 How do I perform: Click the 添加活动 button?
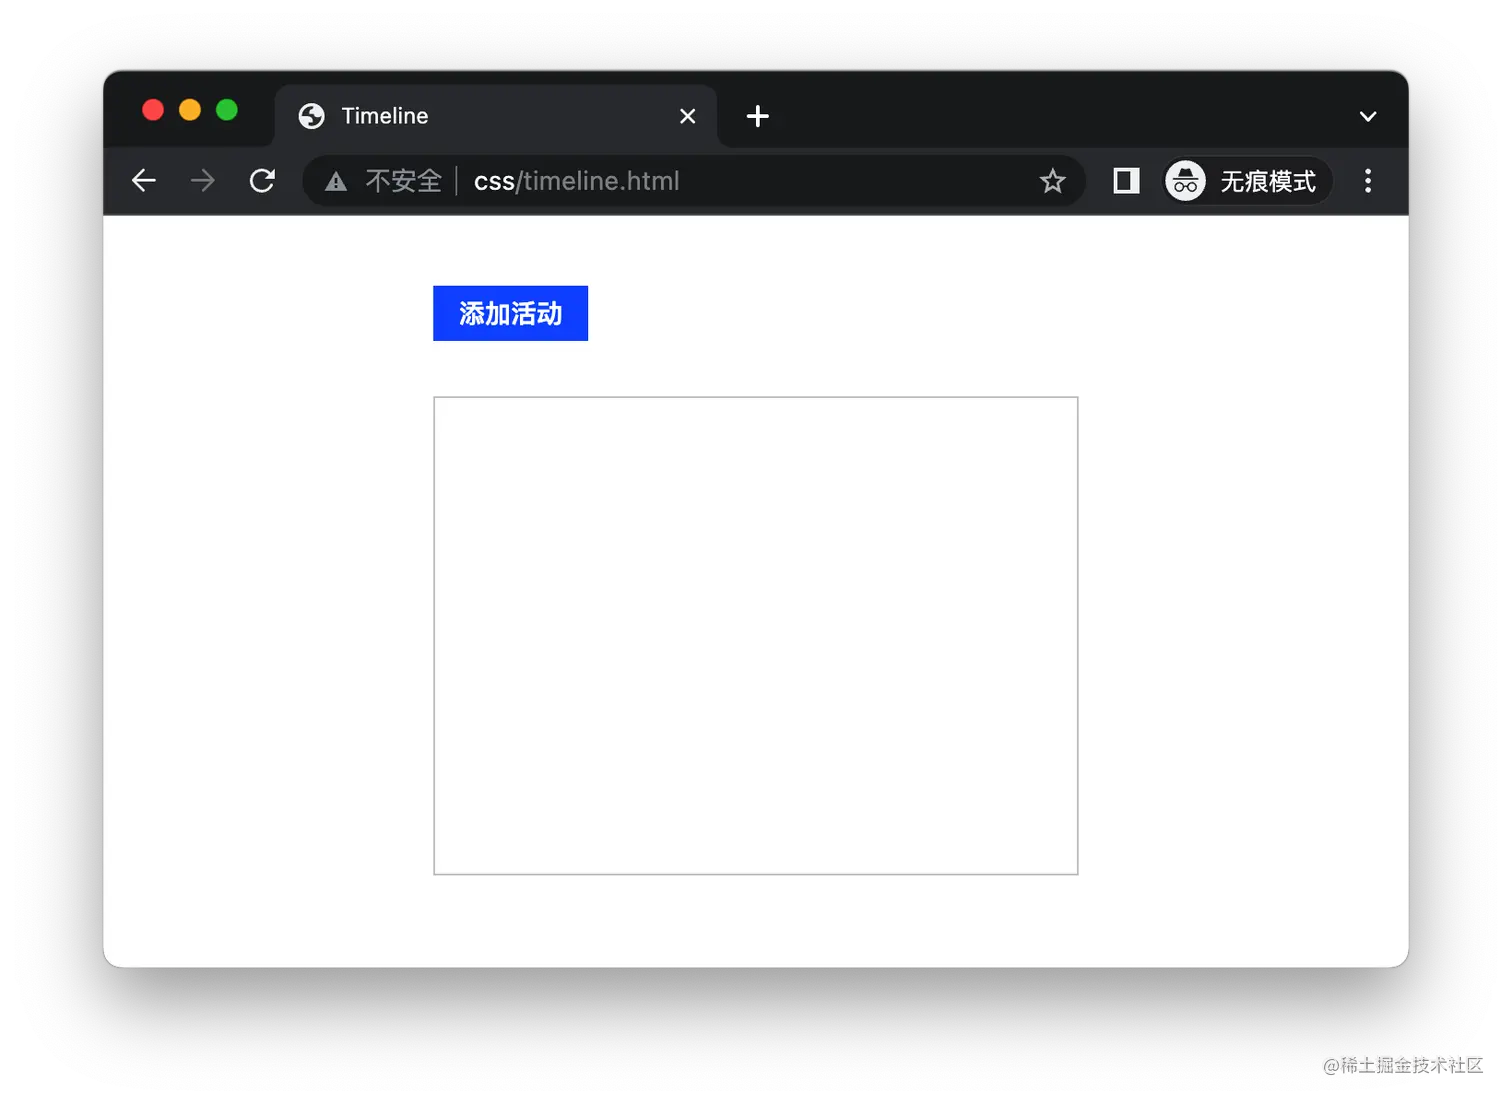click(x=510, y=313)
